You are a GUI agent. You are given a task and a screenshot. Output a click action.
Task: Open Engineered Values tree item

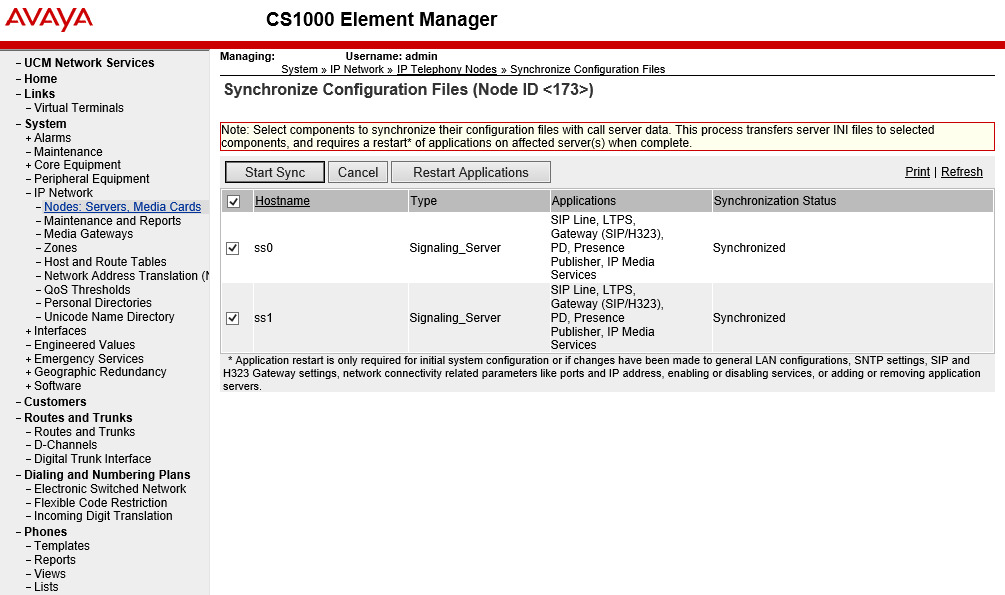pyautogui.click(x=85, y=345)
